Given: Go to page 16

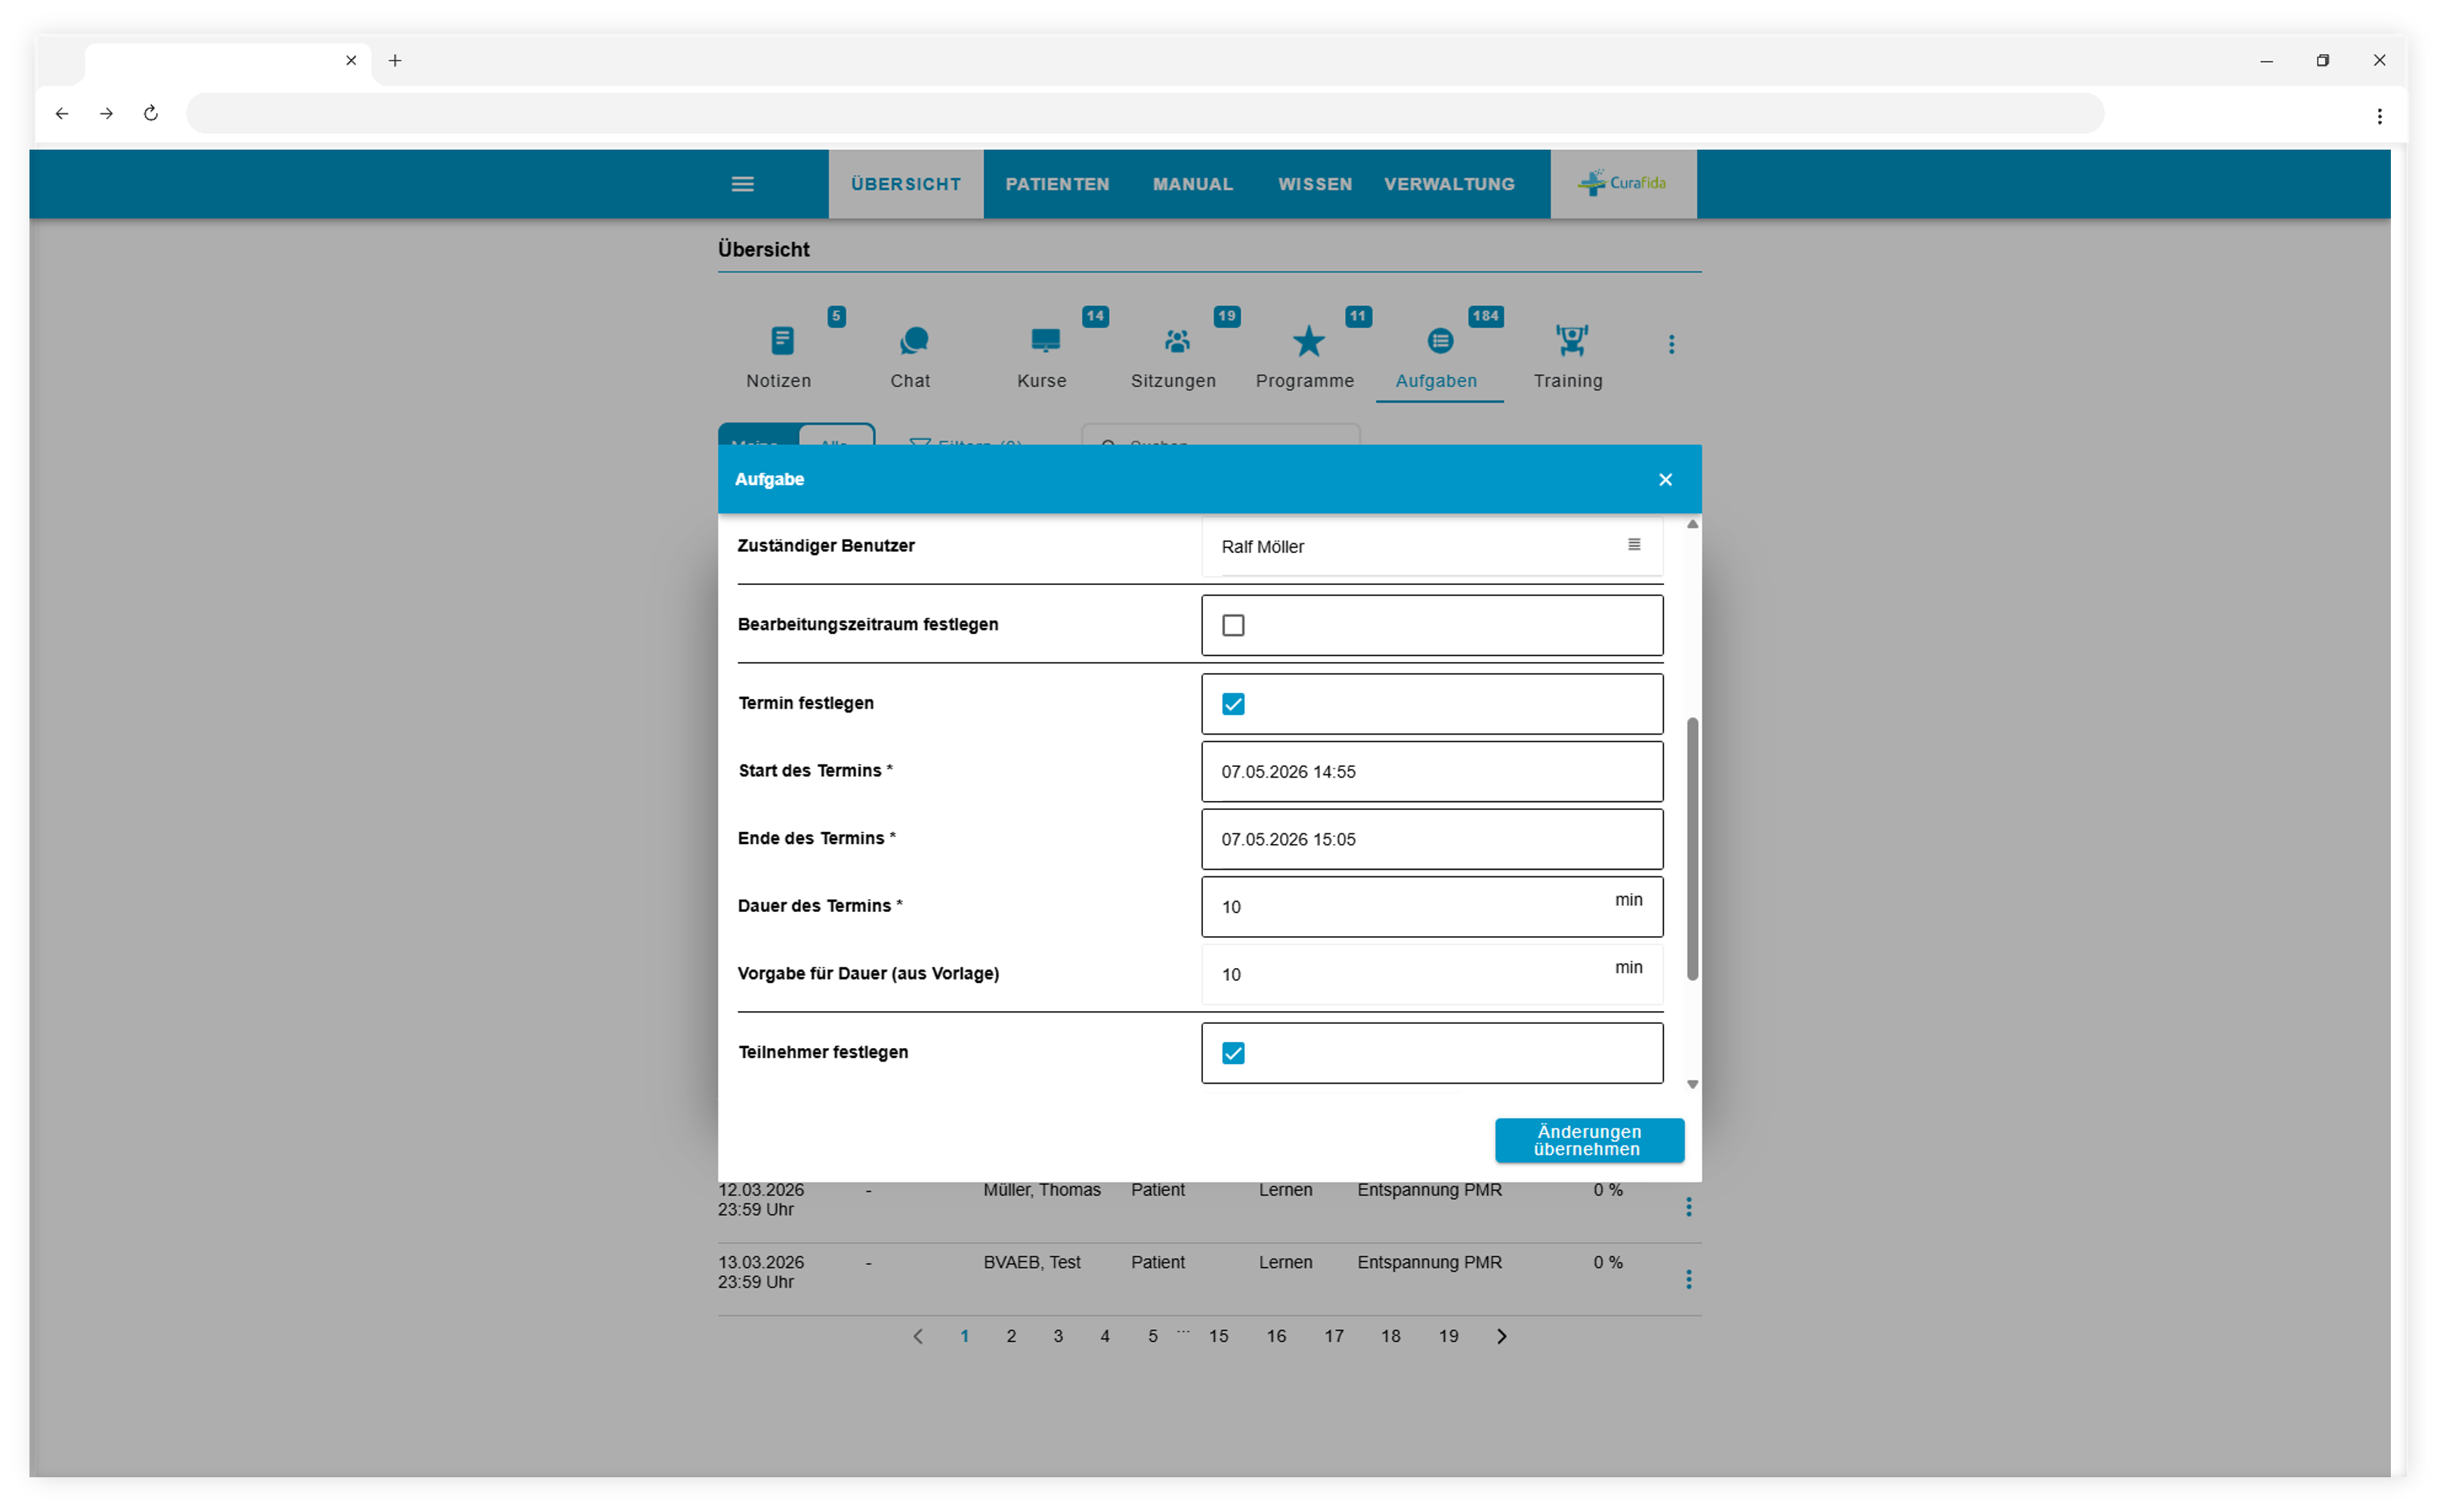Looking at the screenshot, I should tap(1276, 1336).
